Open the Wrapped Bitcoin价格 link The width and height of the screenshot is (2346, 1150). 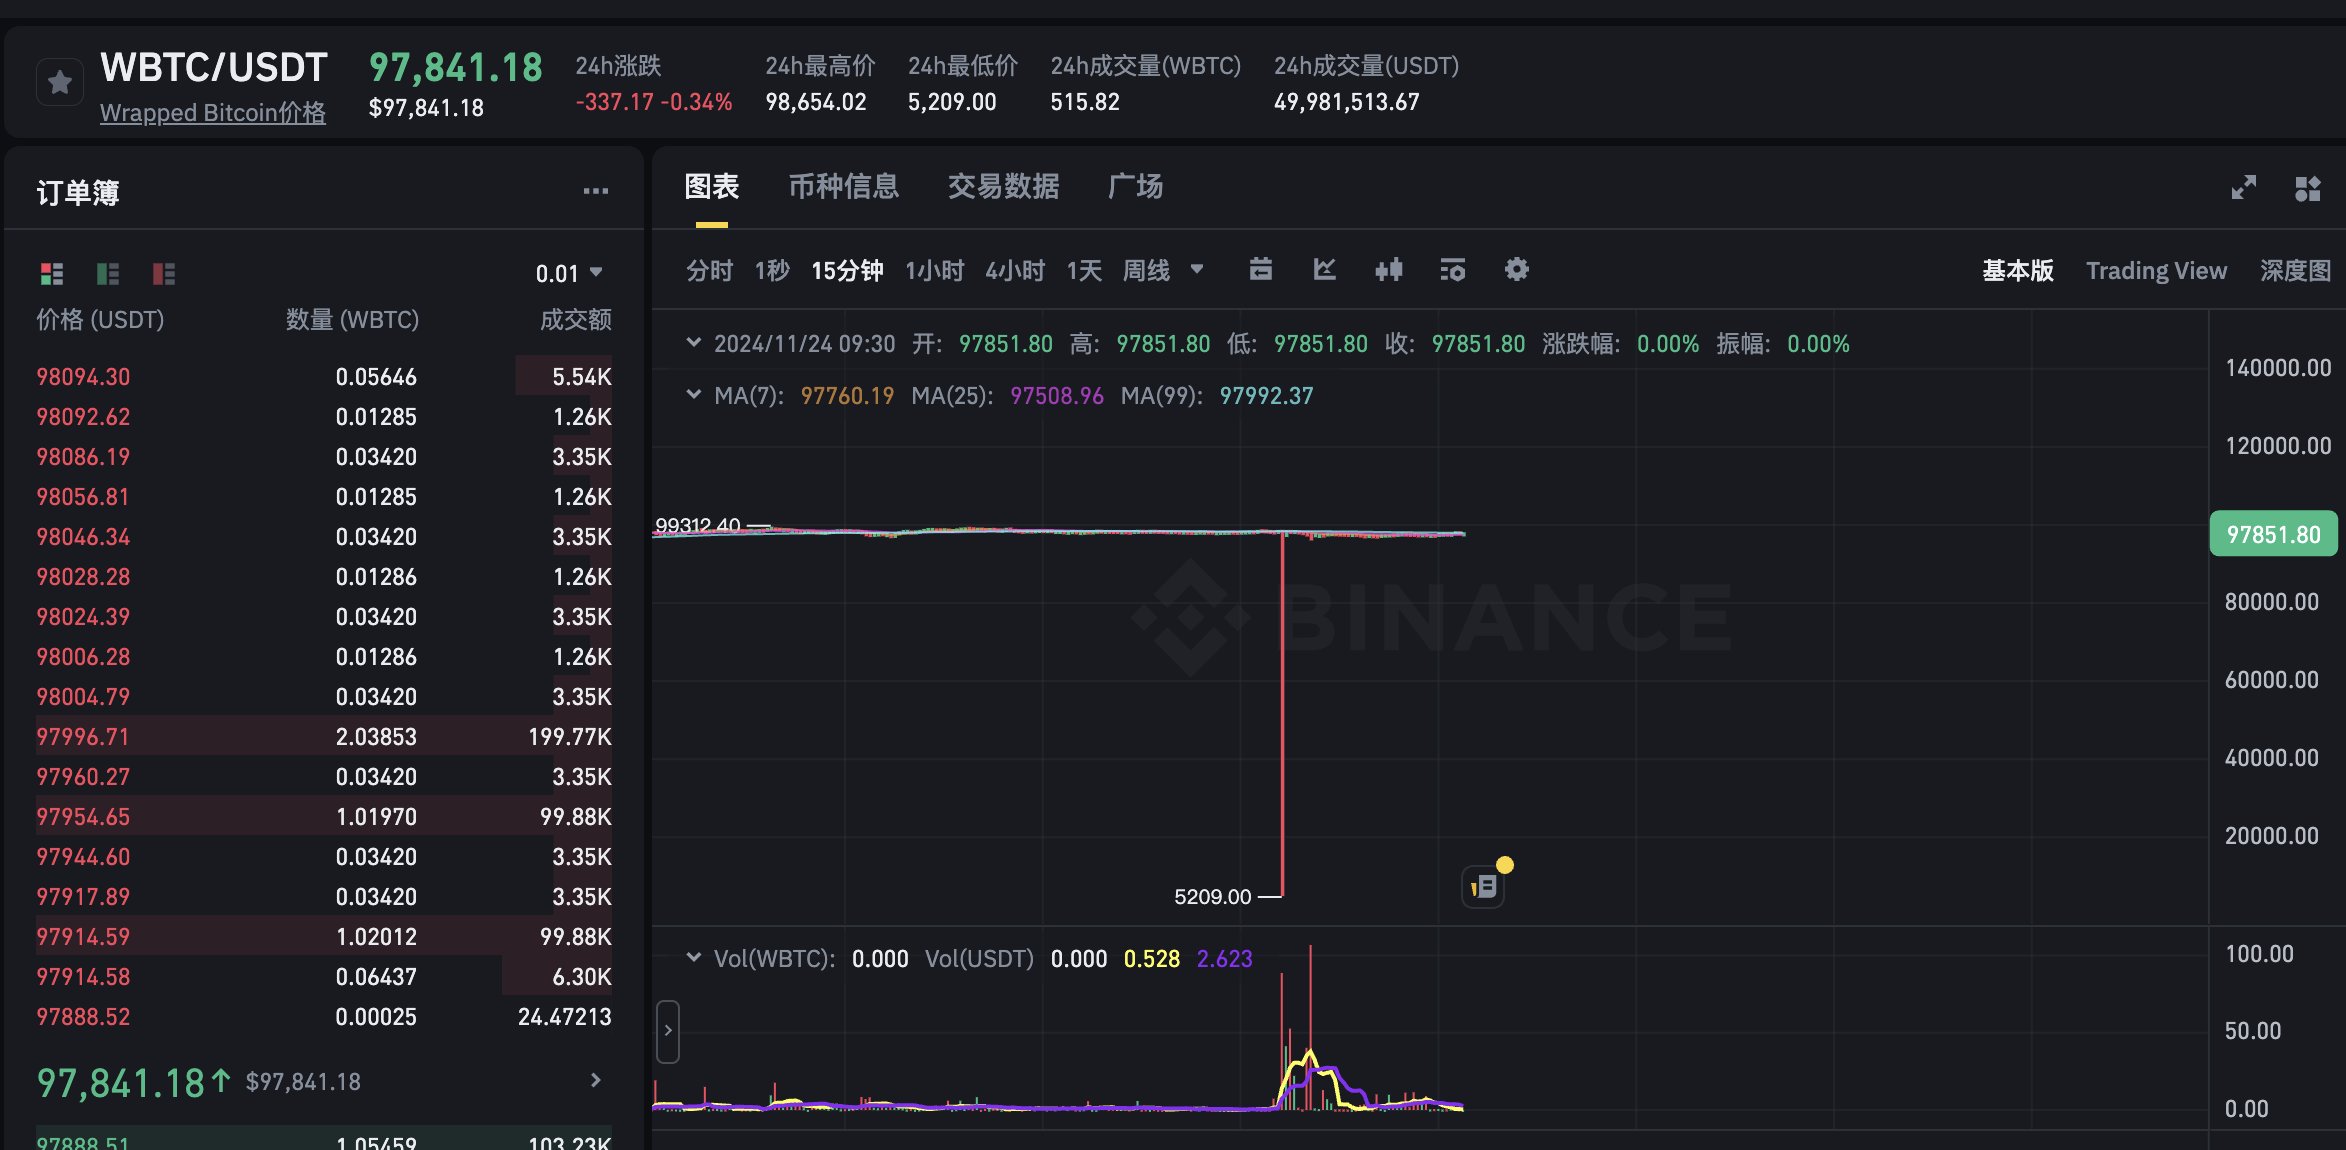tap(212, 113)
